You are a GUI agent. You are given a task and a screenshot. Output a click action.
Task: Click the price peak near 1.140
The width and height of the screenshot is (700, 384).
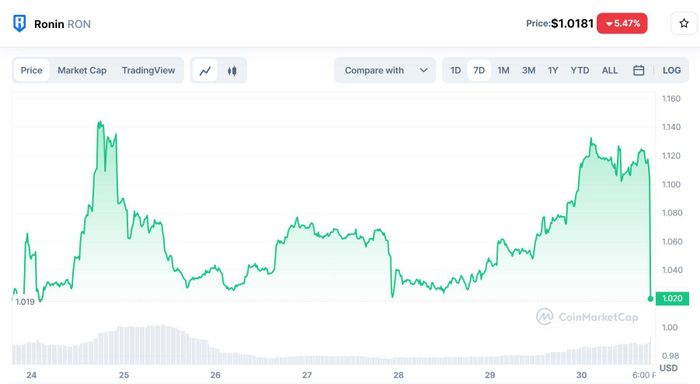pyautogui.click(x=100, y=122)
